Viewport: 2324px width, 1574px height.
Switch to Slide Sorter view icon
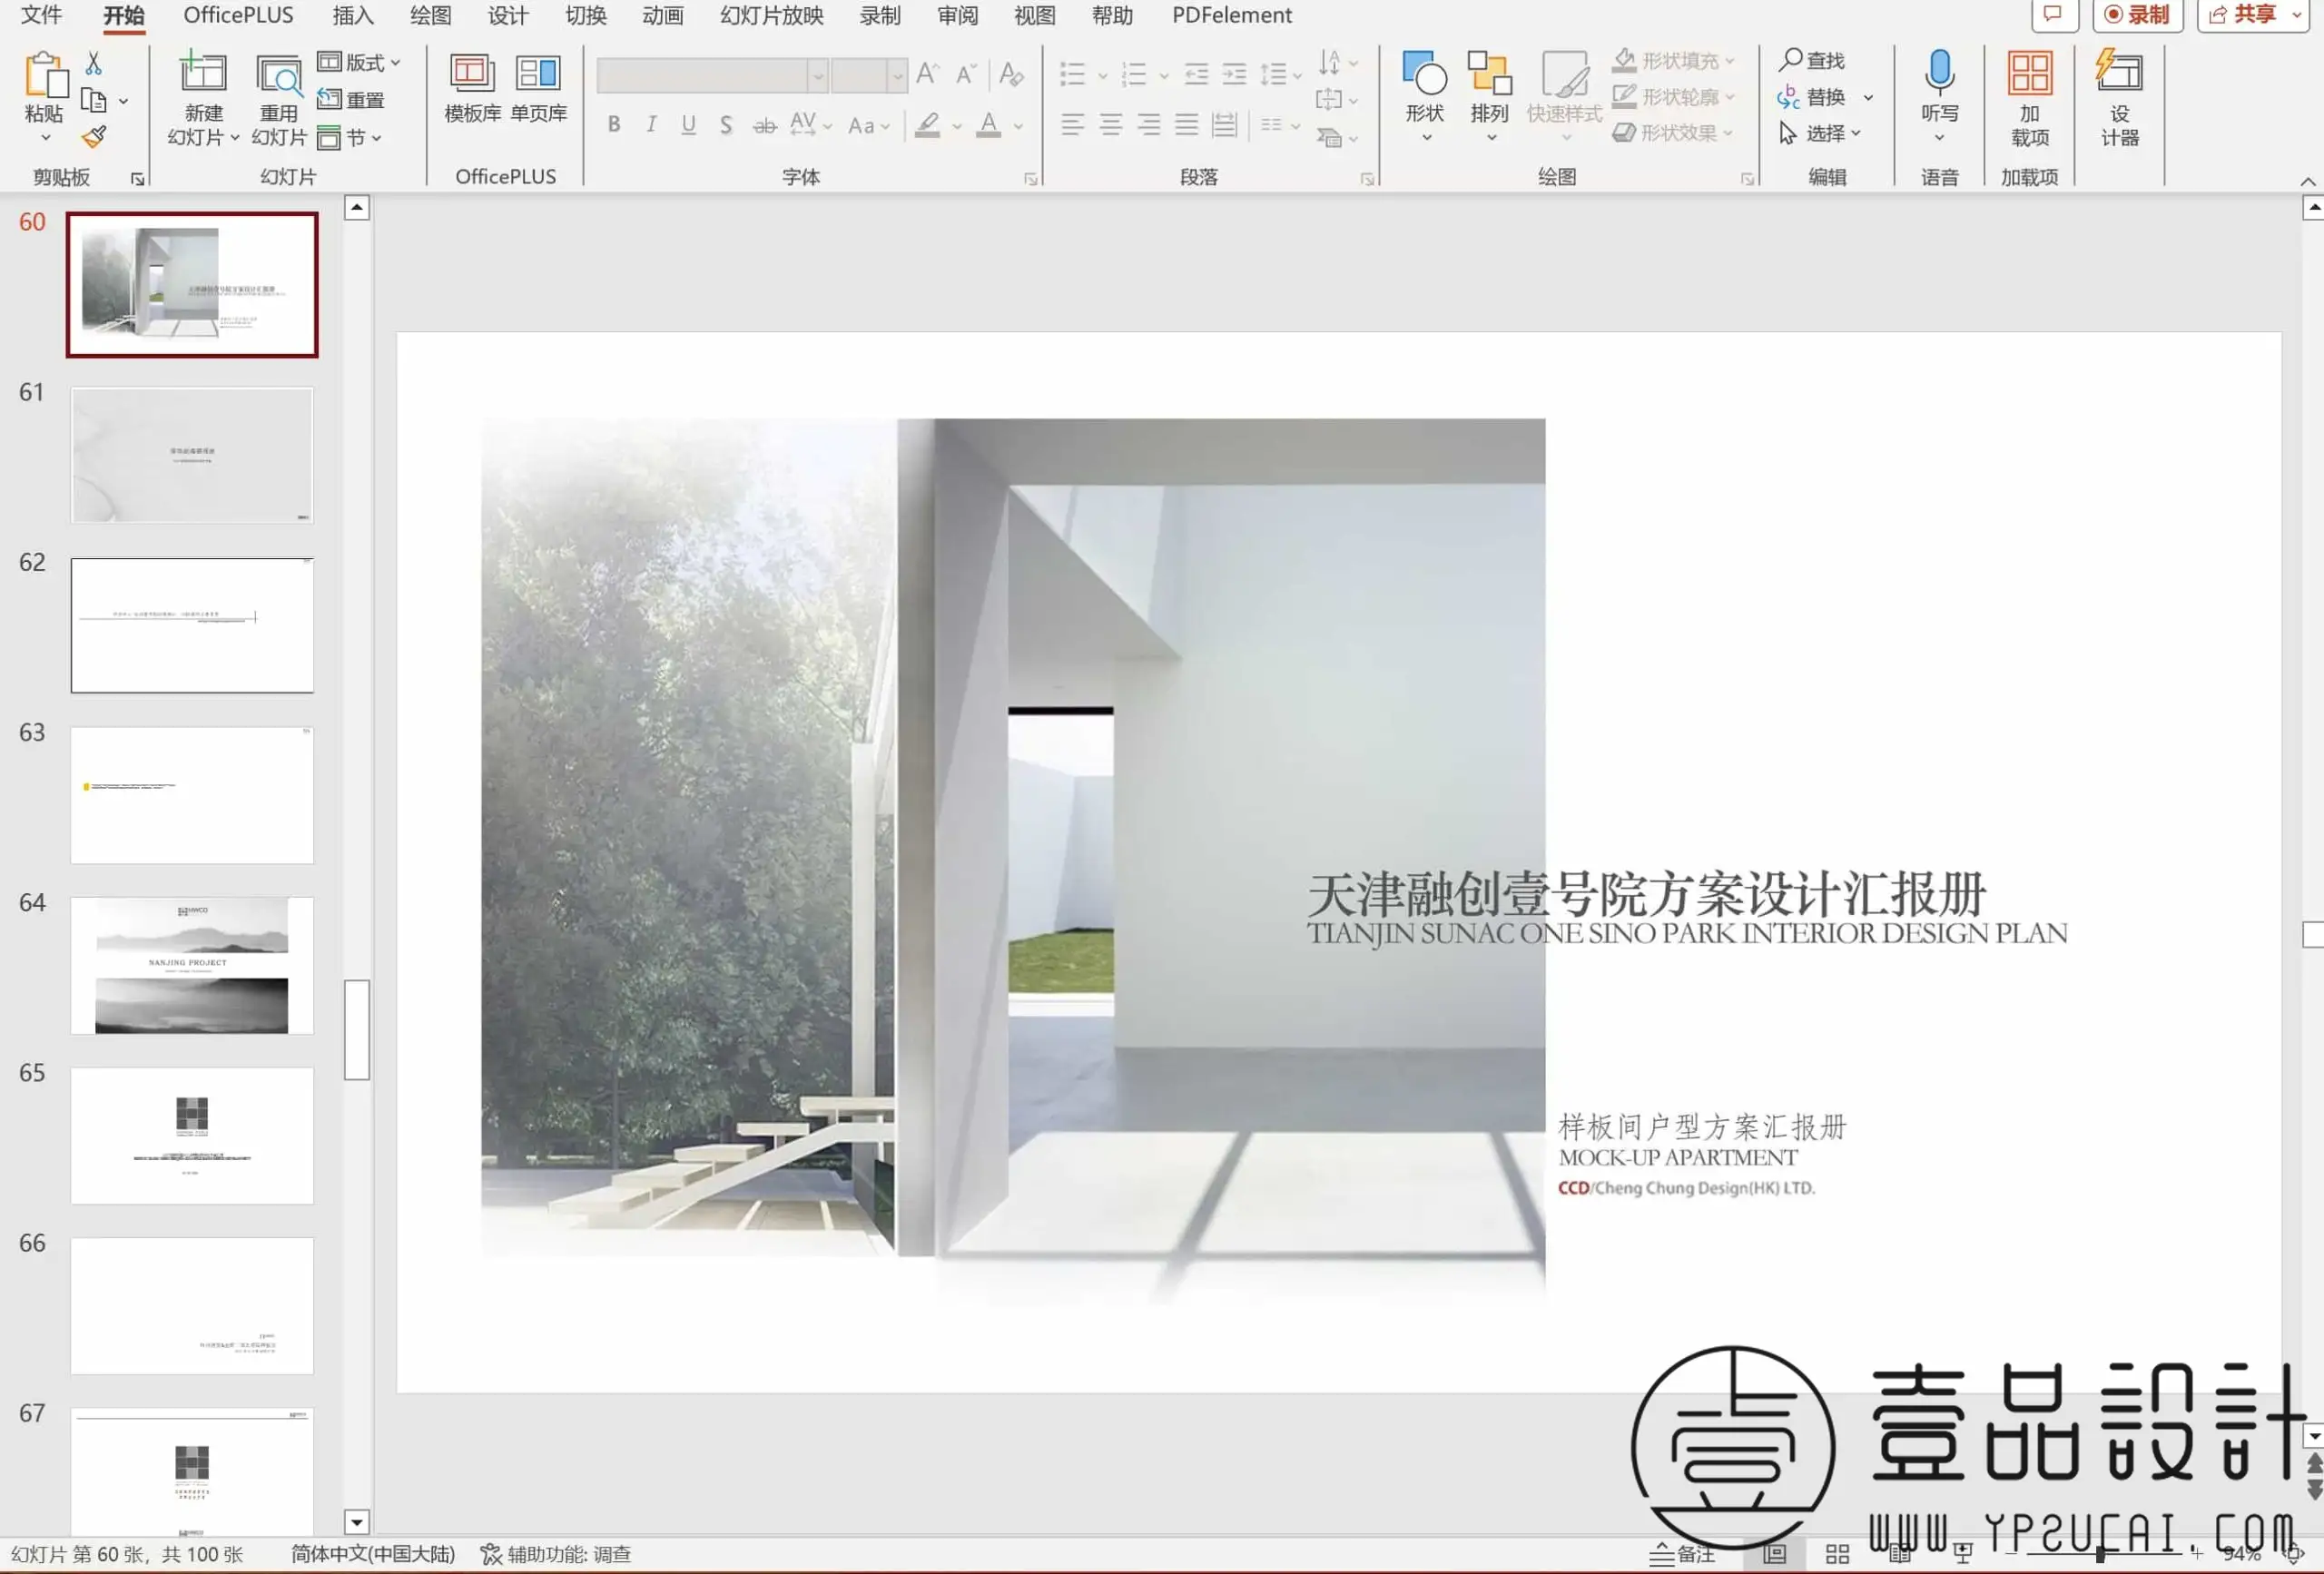pyautogui.click(x=1837, y=1553)
